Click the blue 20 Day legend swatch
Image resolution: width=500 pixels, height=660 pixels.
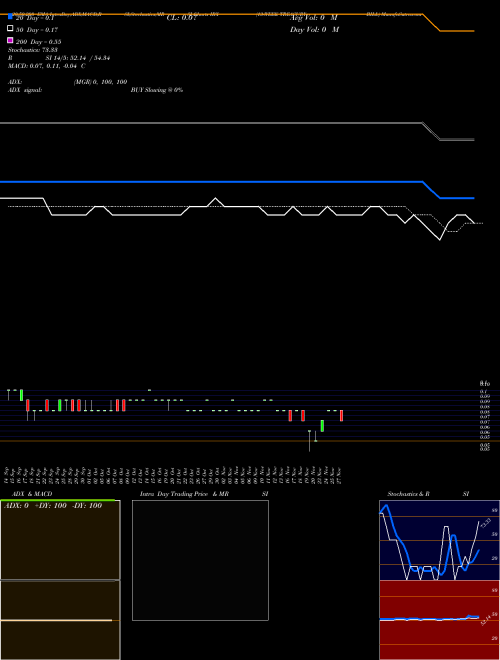point(10,17)
